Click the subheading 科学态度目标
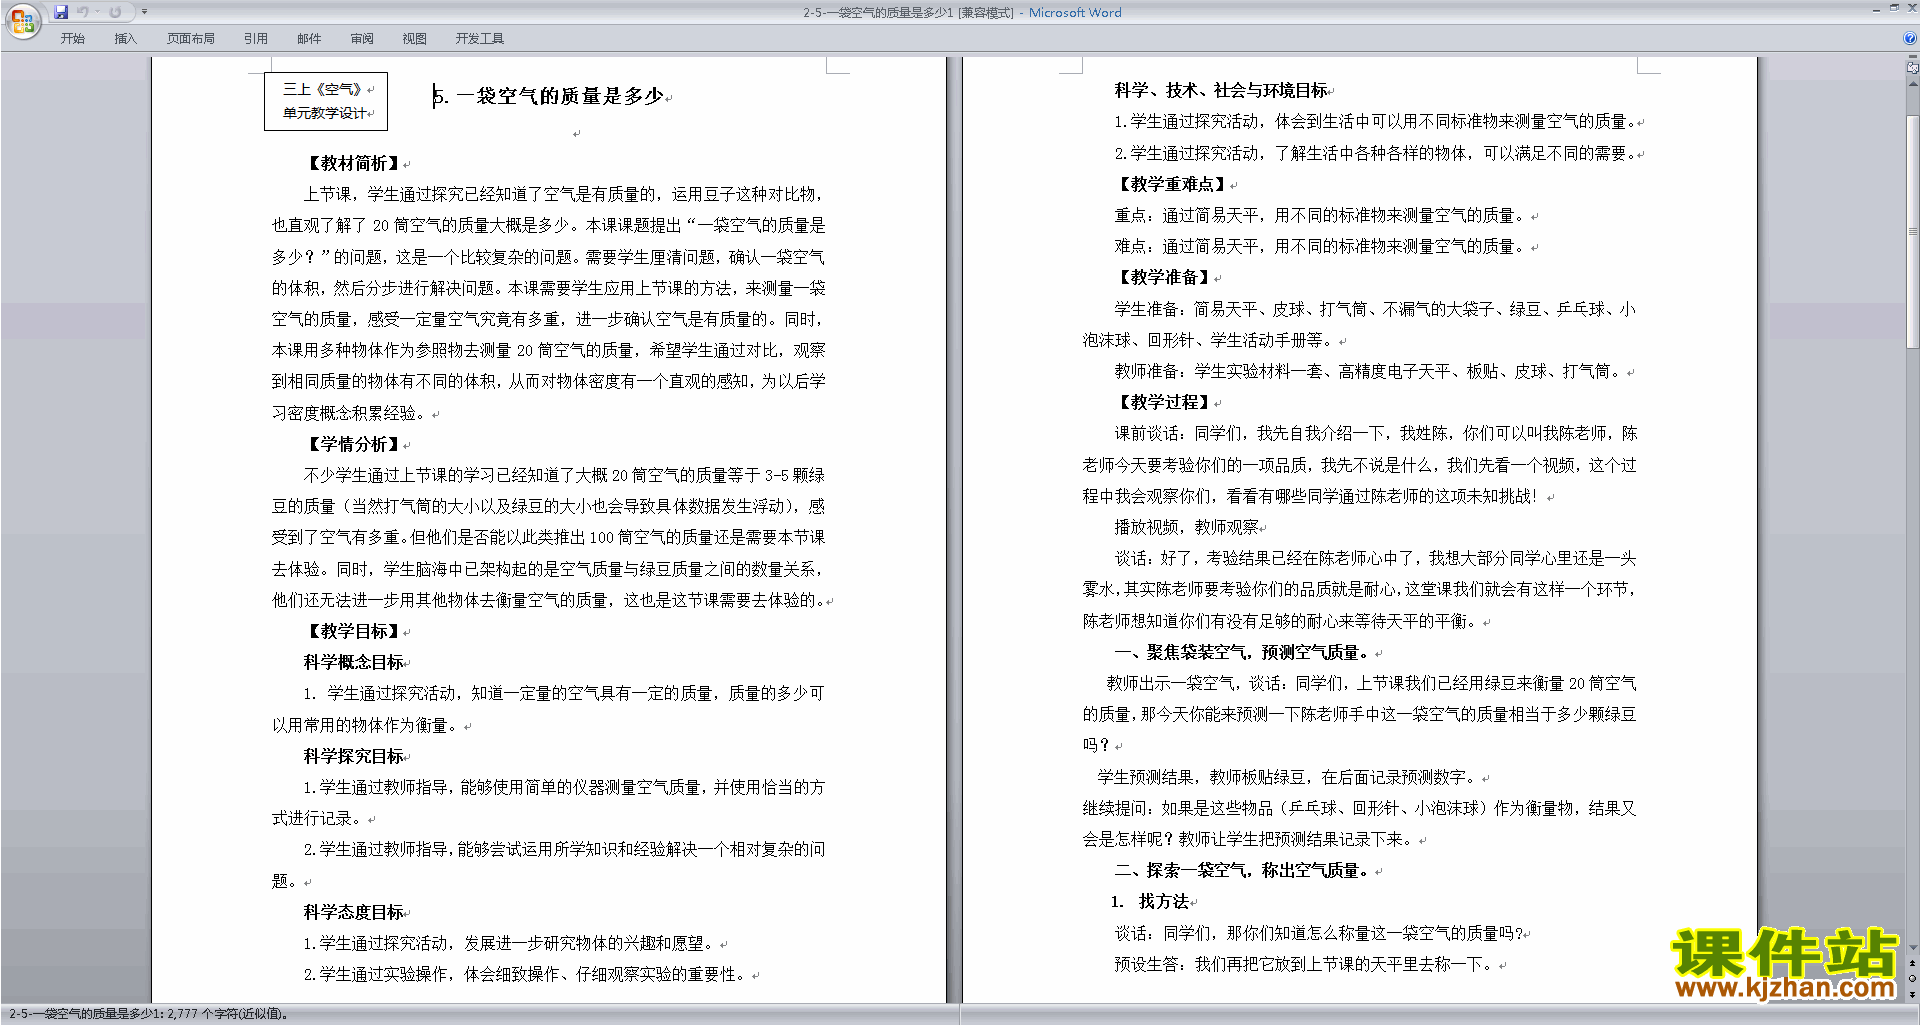 click(354, 912)
